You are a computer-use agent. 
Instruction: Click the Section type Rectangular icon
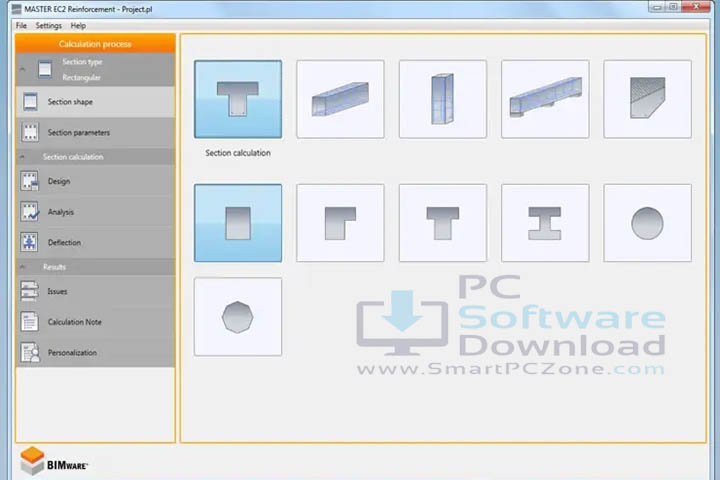[x=45, y=69]
